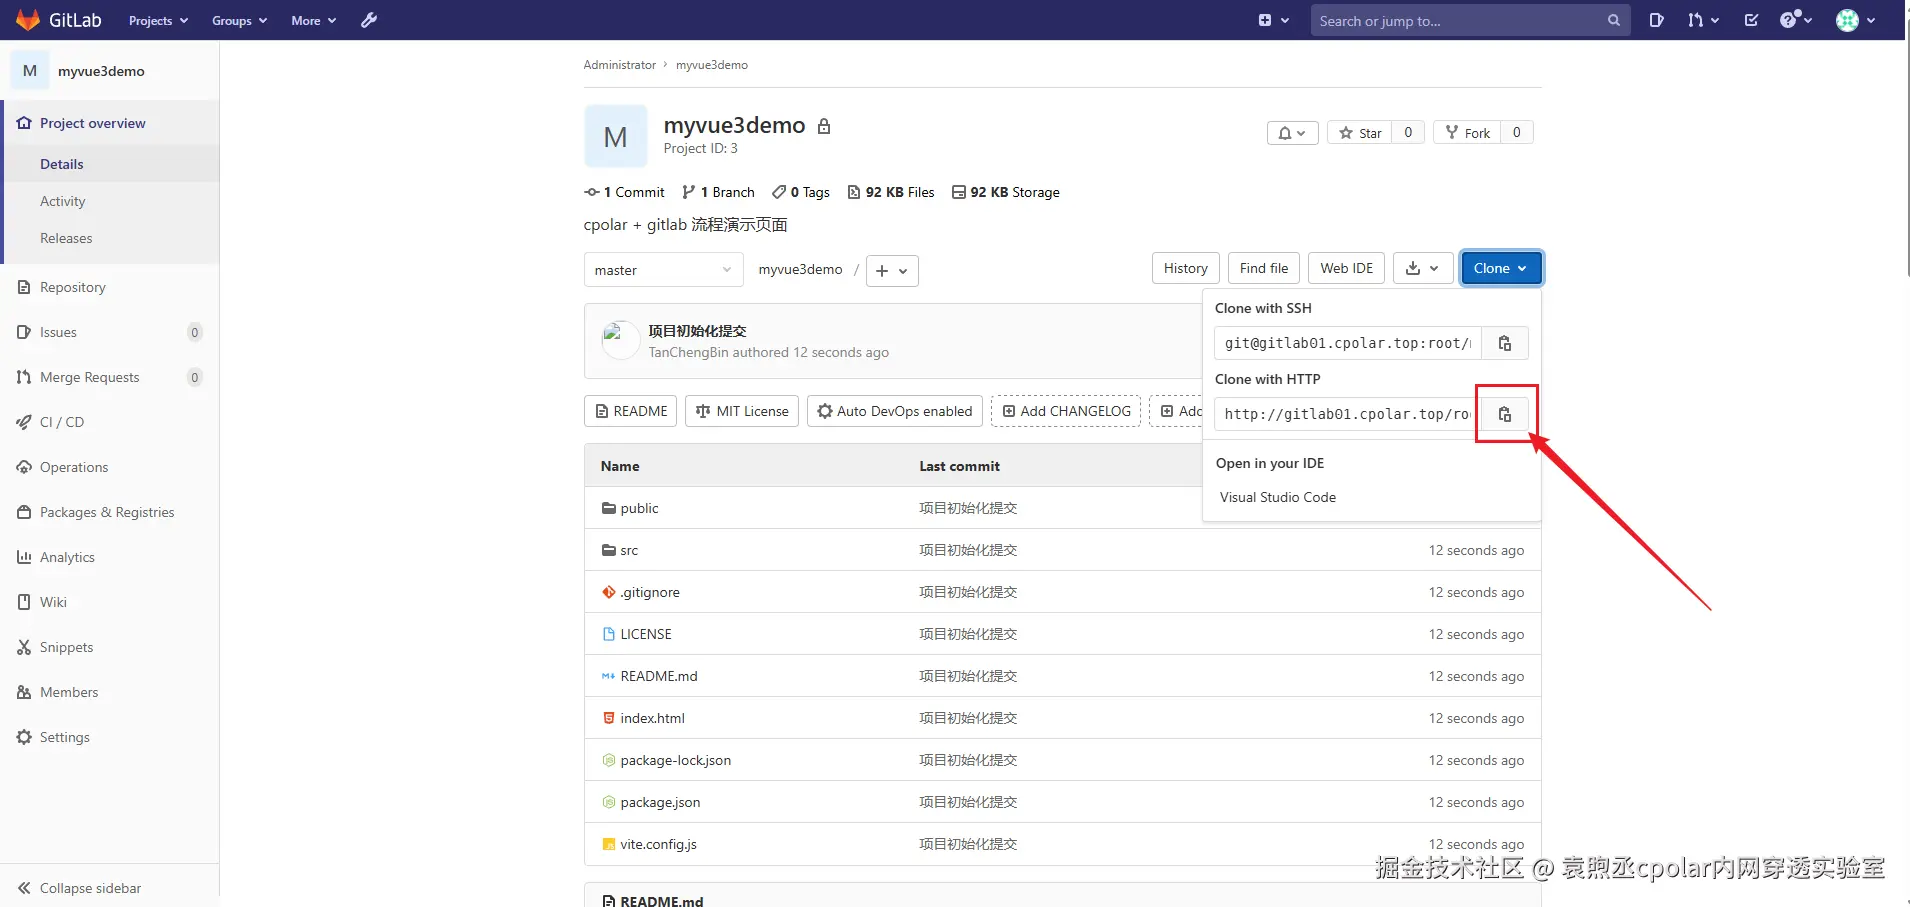Open merge requests icon in top navbar
The height and width of the screenshot is (907, 1910).
point(1702,20)
